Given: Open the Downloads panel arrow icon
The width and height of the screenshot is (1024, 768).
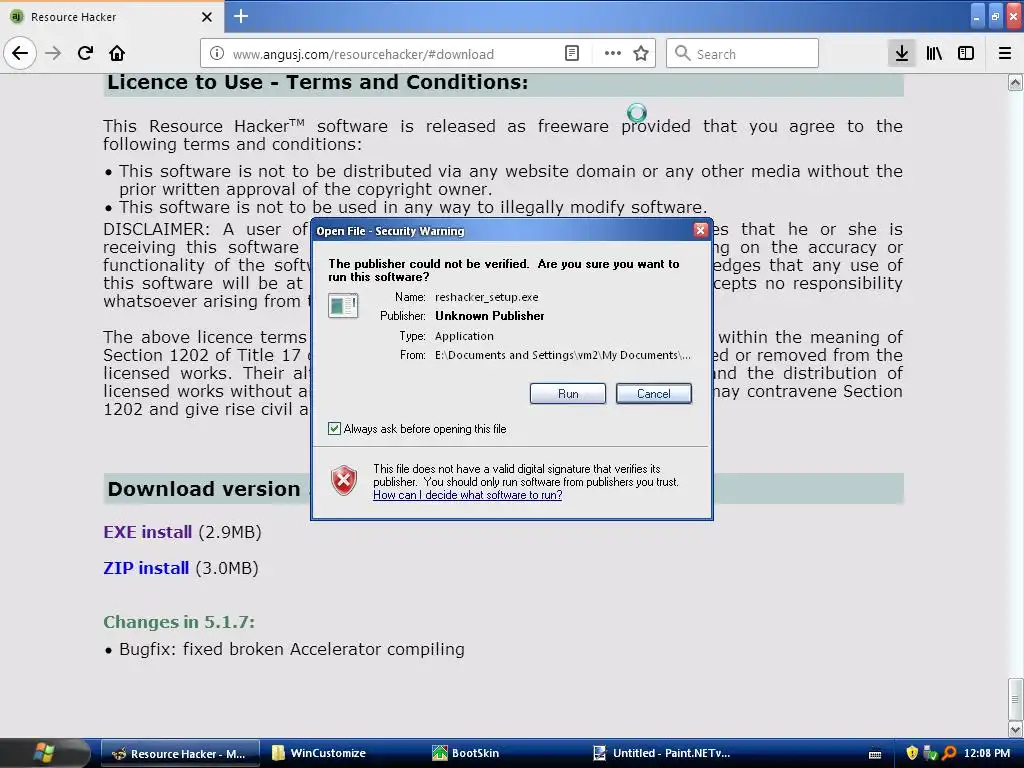Looking at the screenshot, I should point(902,54).
